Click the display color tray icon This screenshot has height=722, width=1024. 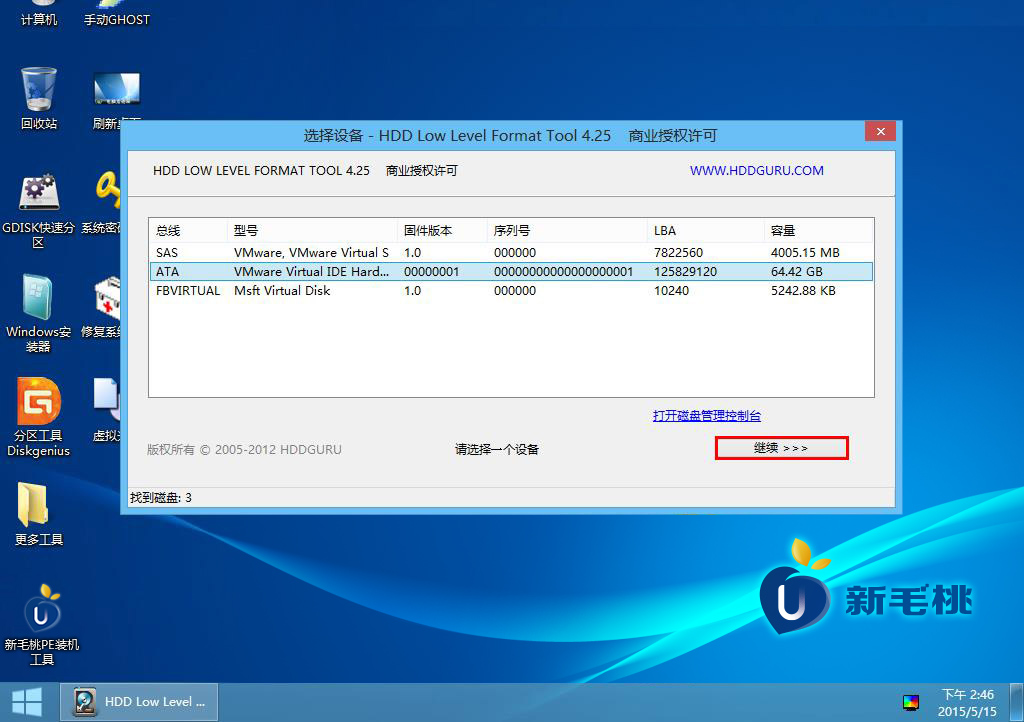click(910, 702)
